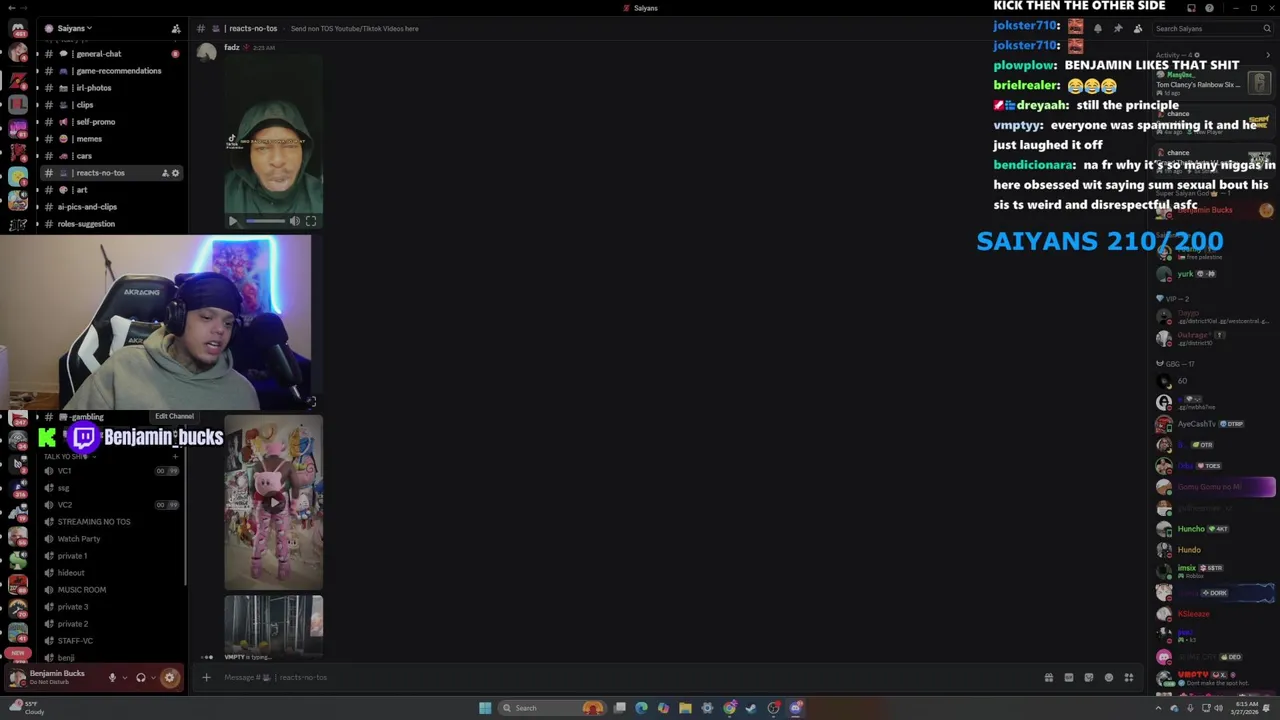The image size is (1280, 720).
Task: Play the fadz TikTok video
Action: [x=233, y=221]
